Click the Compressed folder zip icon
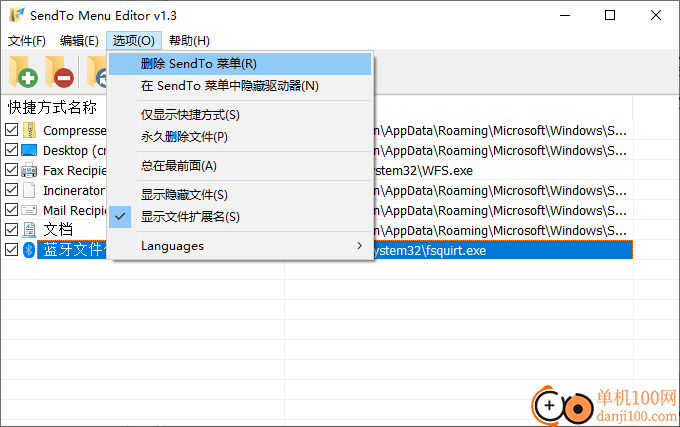The height and width of the screenshot is (427, 680). (x=29, y=130)
